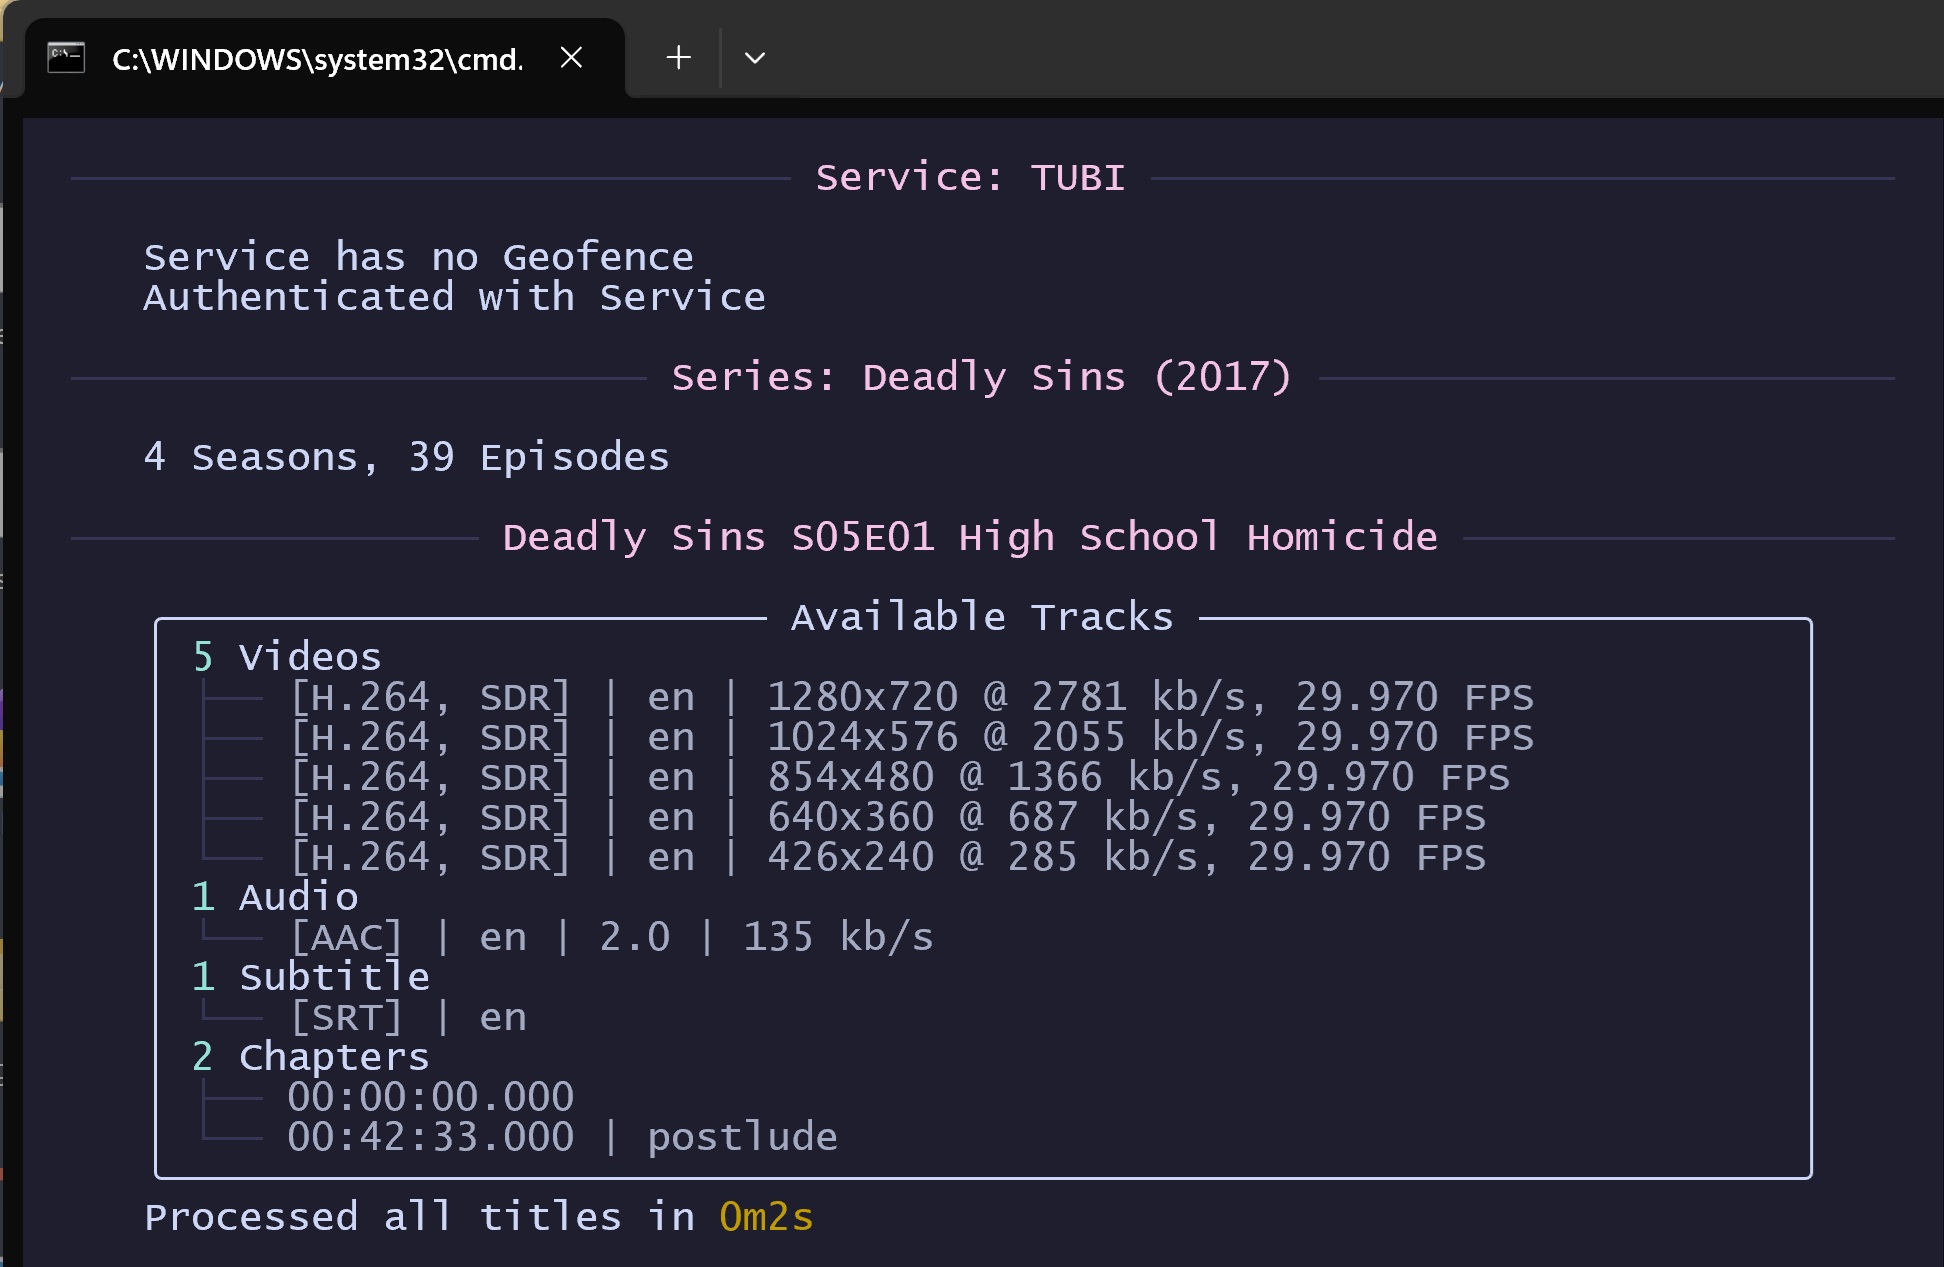Click the 'Service: TUBI' header text

click(970, 178)
